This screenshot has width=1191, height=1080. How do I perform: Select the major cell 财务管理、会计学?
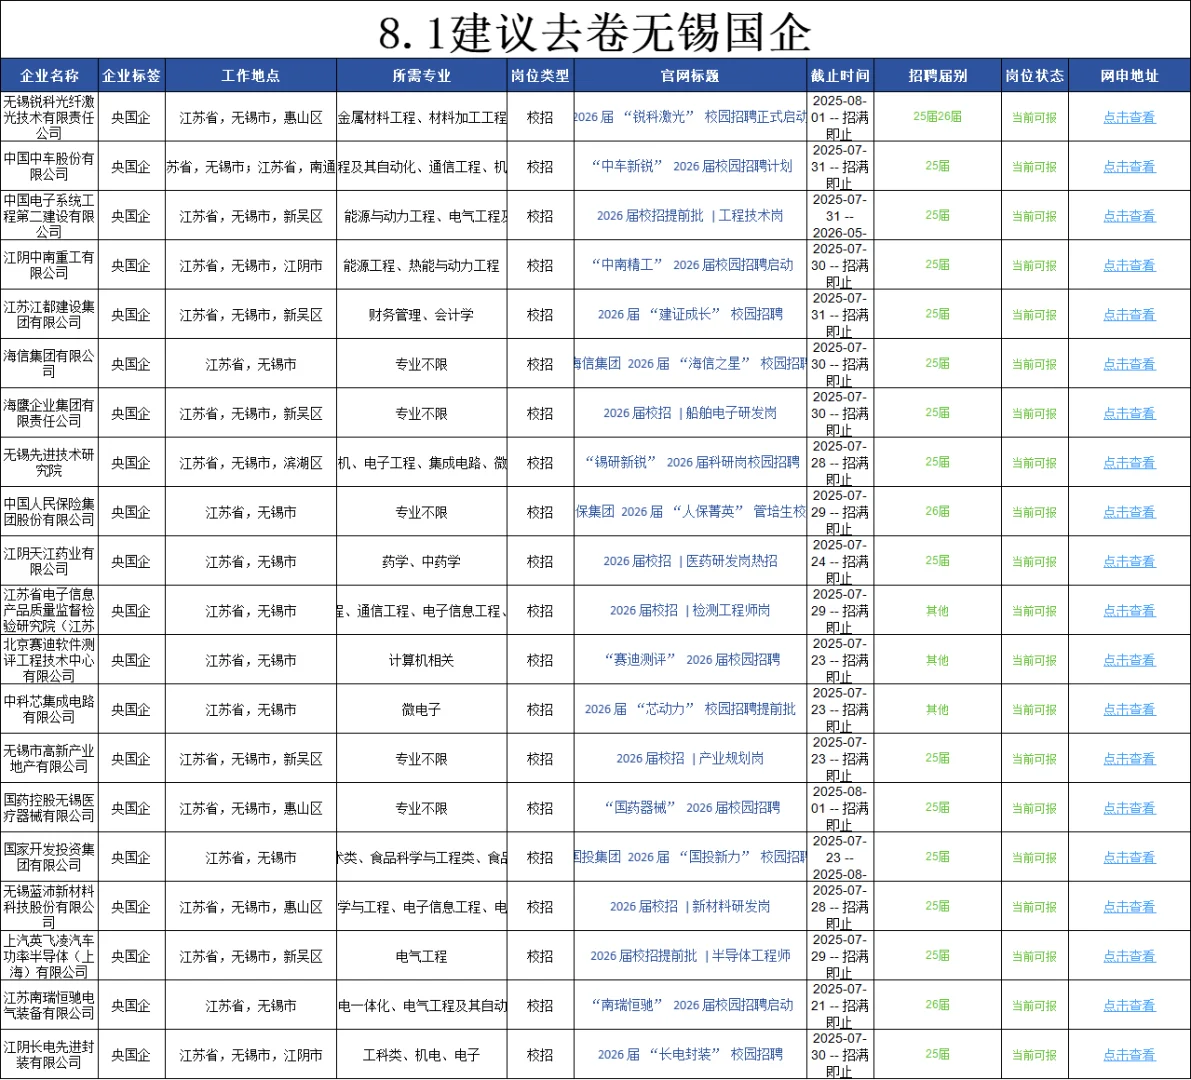click(422, 314)
